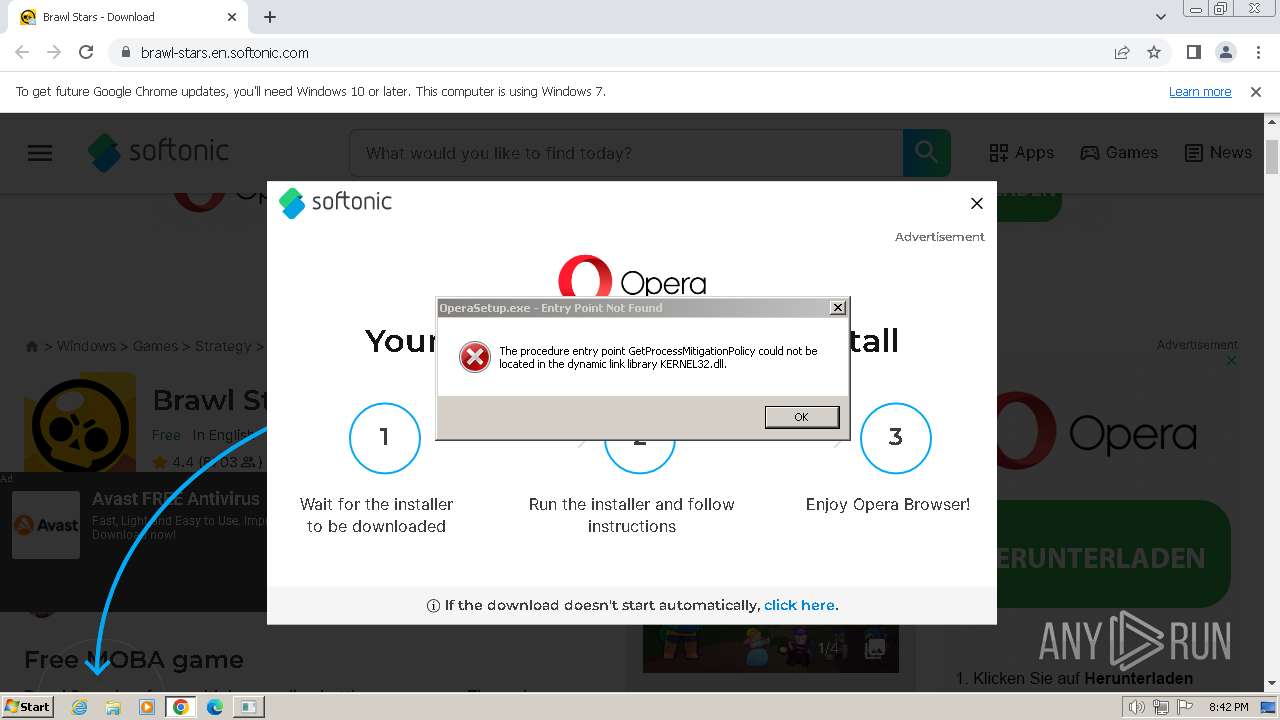The height and width of the screenshot is (720, 1280).
Task: Open Microsoft Edge from the taskbar
Action: pos(215,707)
